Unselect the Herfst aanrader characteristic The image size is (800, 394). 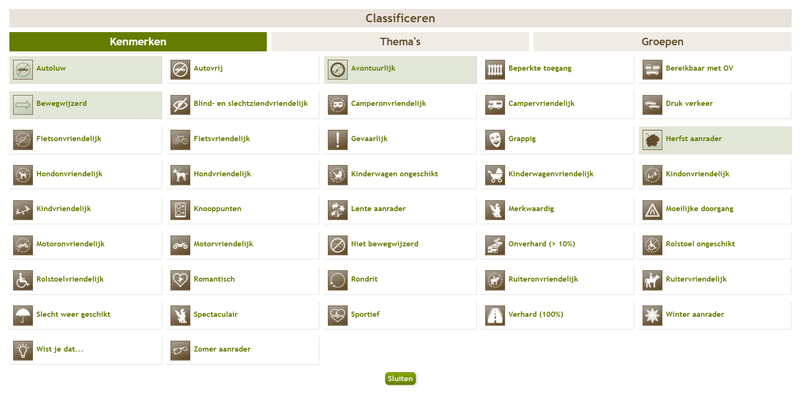pos(715,140)
